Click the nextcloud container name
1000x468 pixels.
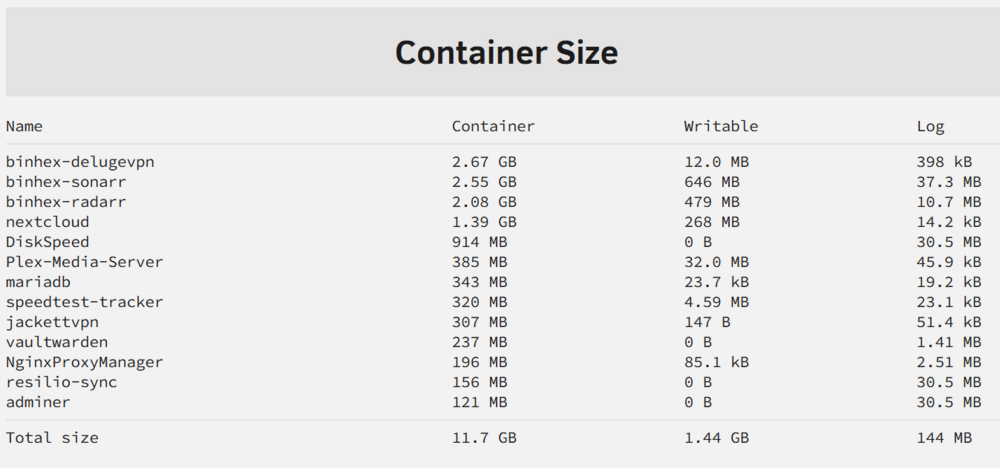pos(48,222)
